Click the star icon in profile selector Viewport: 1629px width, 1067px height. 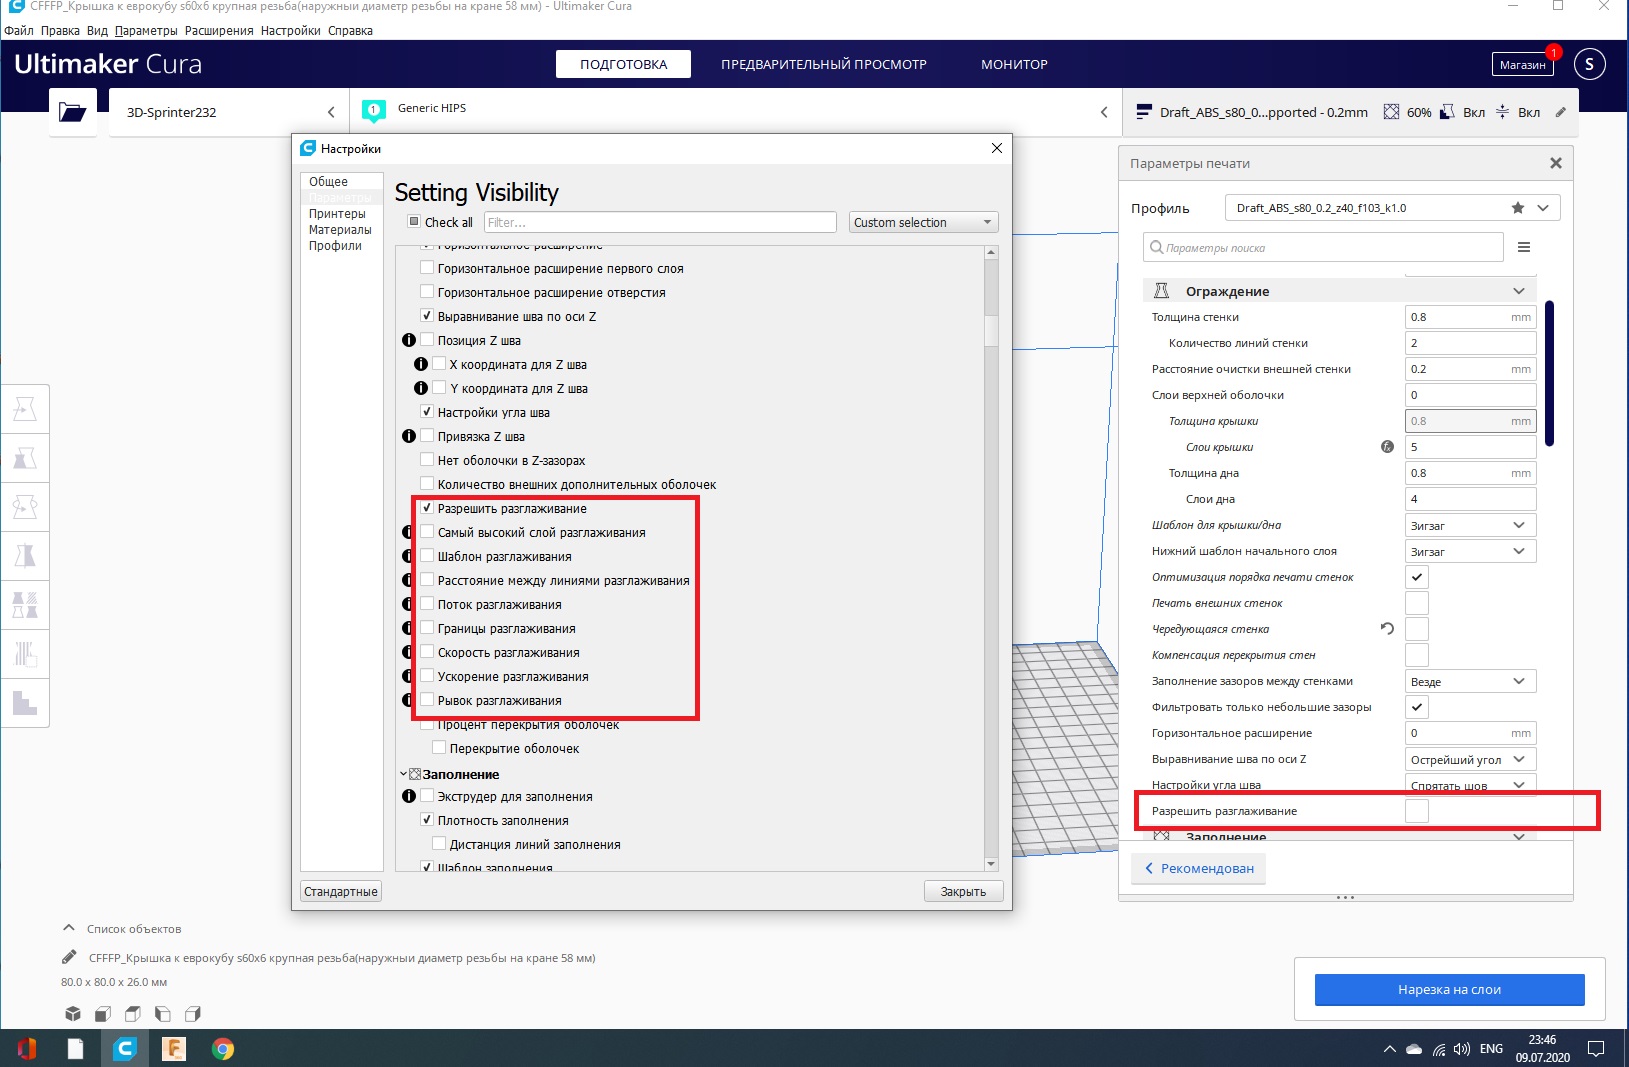click(x=1518, y=208)
